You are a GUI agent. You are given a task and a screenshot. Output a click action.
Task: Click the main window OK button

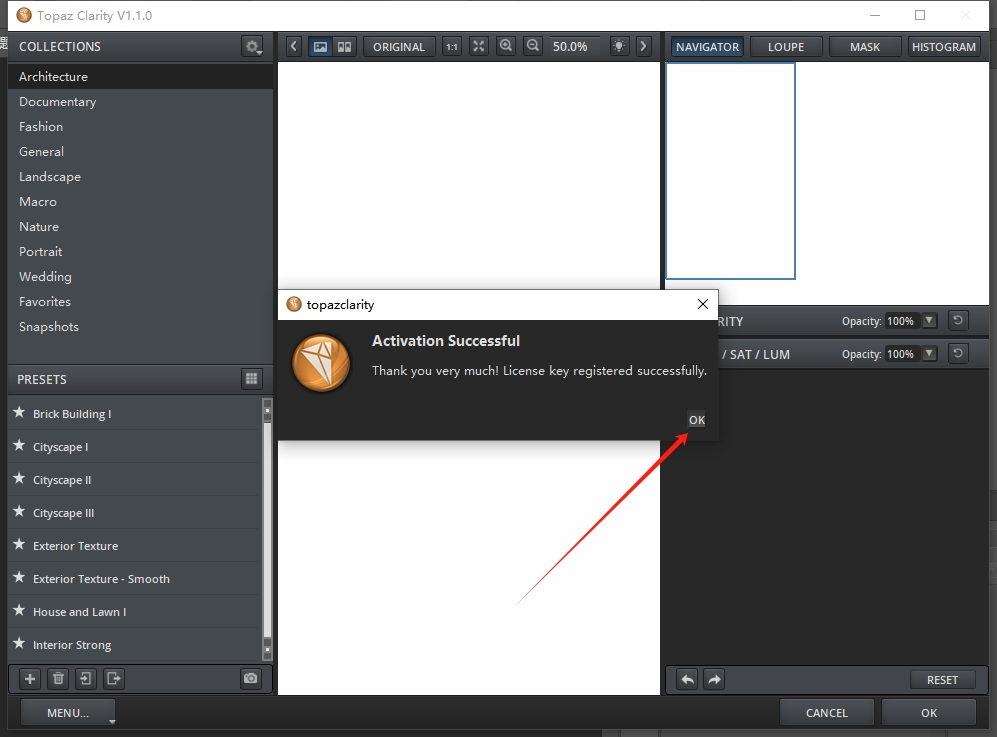[x=929, y=713]
